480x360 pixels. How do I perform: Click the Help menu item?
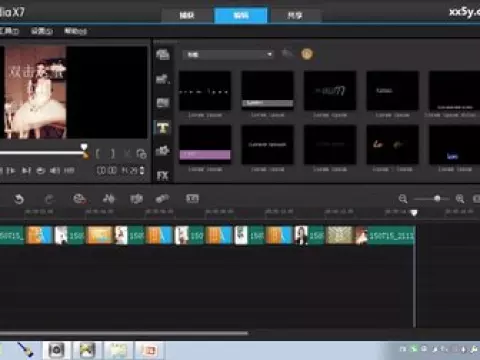click(75, 31)
